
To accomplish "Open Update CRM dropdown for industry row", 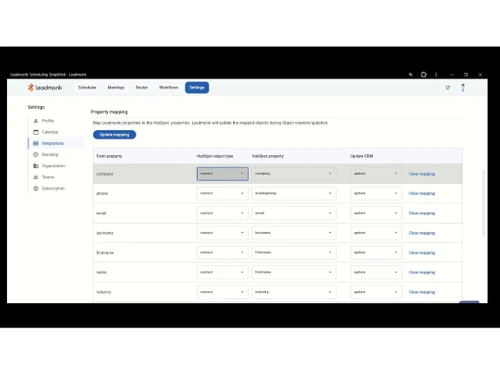I will [376, 292].
